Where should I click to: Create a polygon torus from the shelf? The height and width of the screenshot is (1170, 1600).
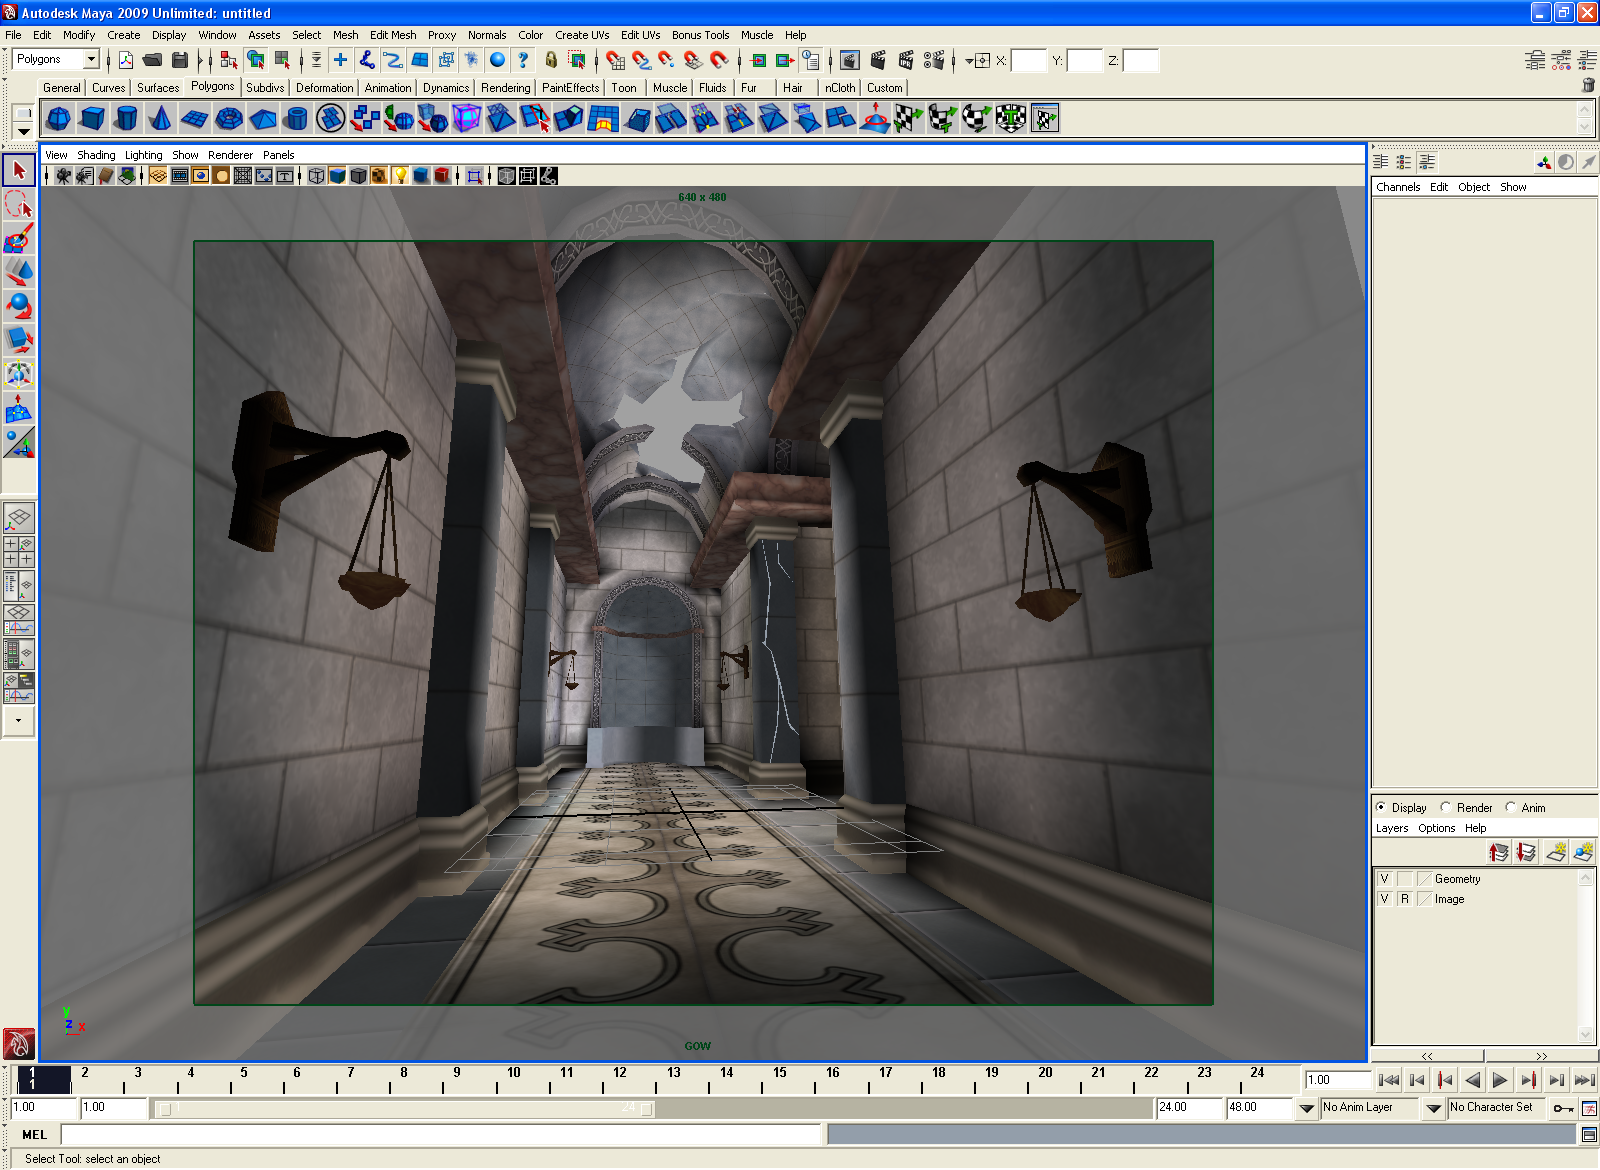229,119
